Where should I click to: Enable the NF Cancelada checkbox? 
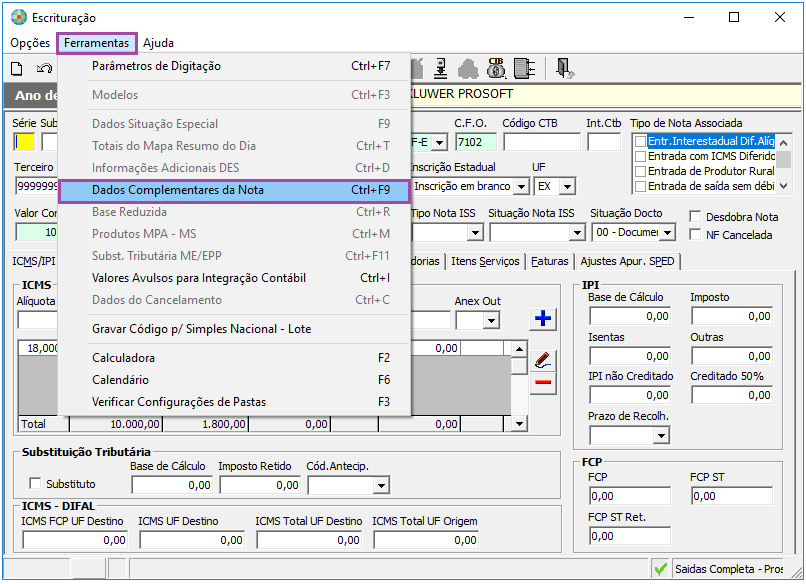(695, 234)
